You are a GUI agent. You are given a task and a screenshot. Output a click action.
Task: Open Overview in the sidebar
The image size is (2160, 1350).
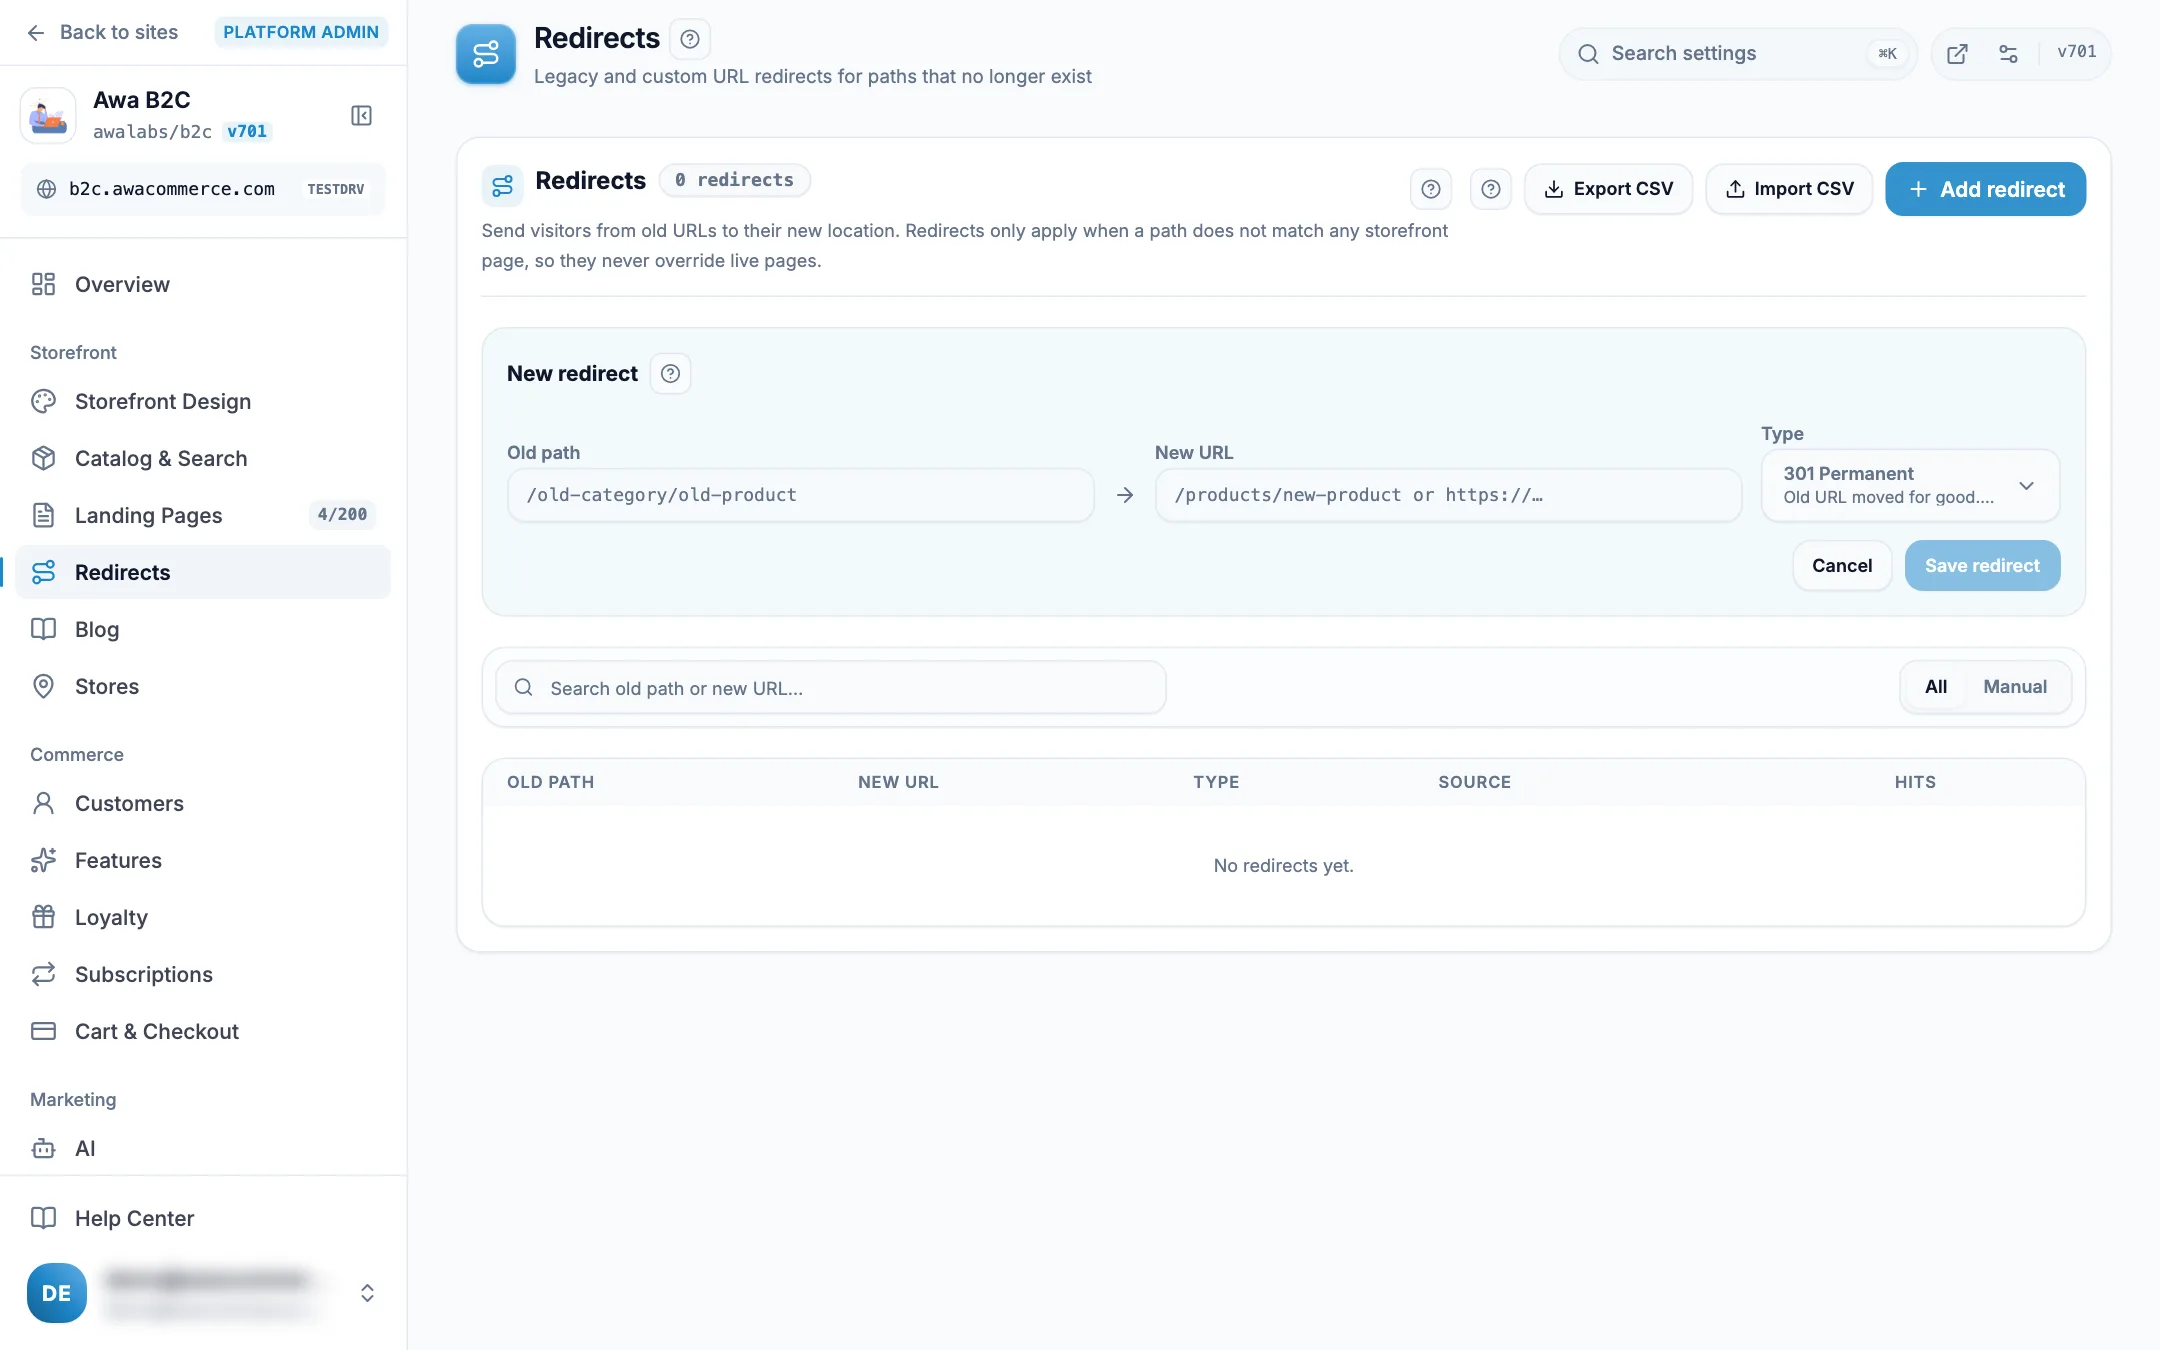point(203,284)
